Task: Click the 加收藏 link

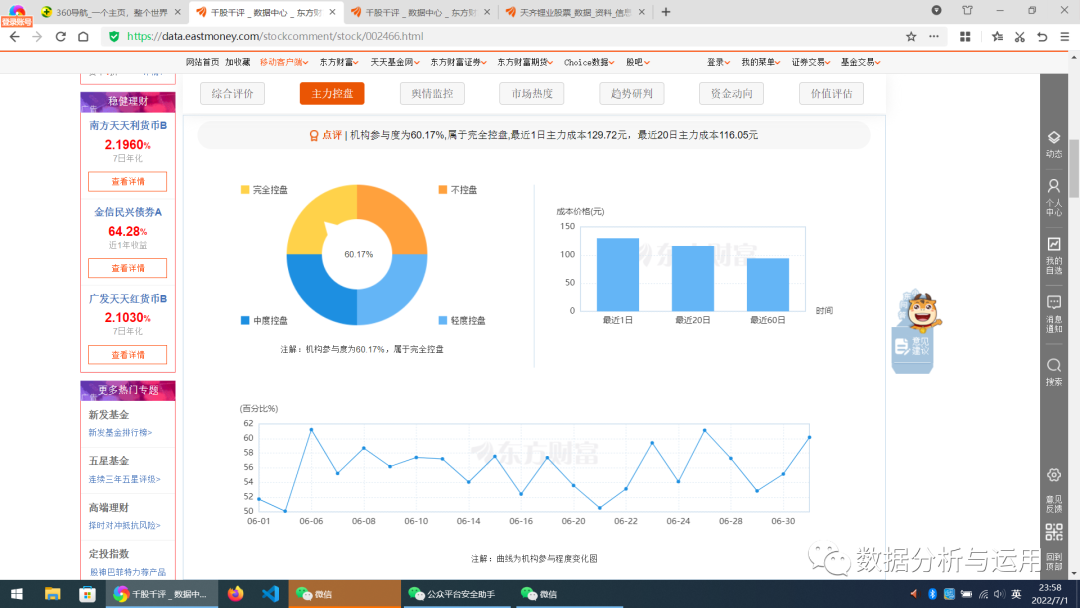Action: click(x=238, y=62)
